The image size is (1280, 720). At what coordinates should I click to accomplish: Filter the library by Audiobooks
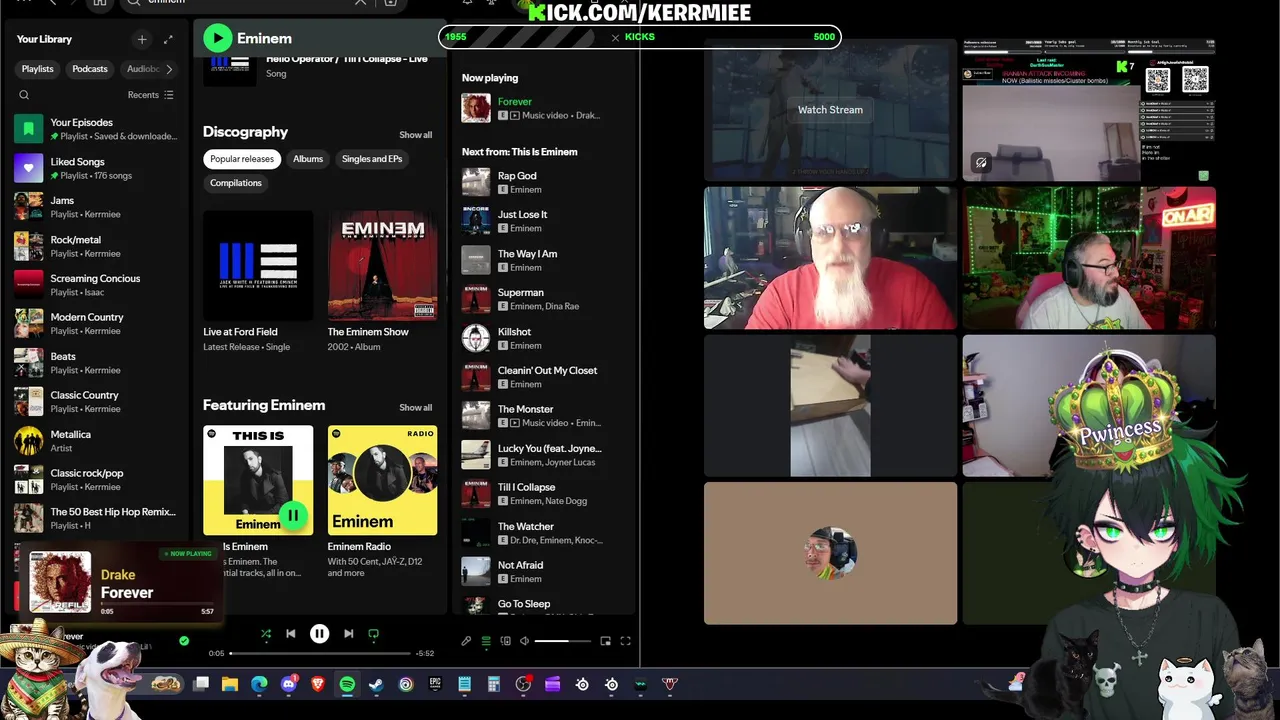[x=142, y=69]
